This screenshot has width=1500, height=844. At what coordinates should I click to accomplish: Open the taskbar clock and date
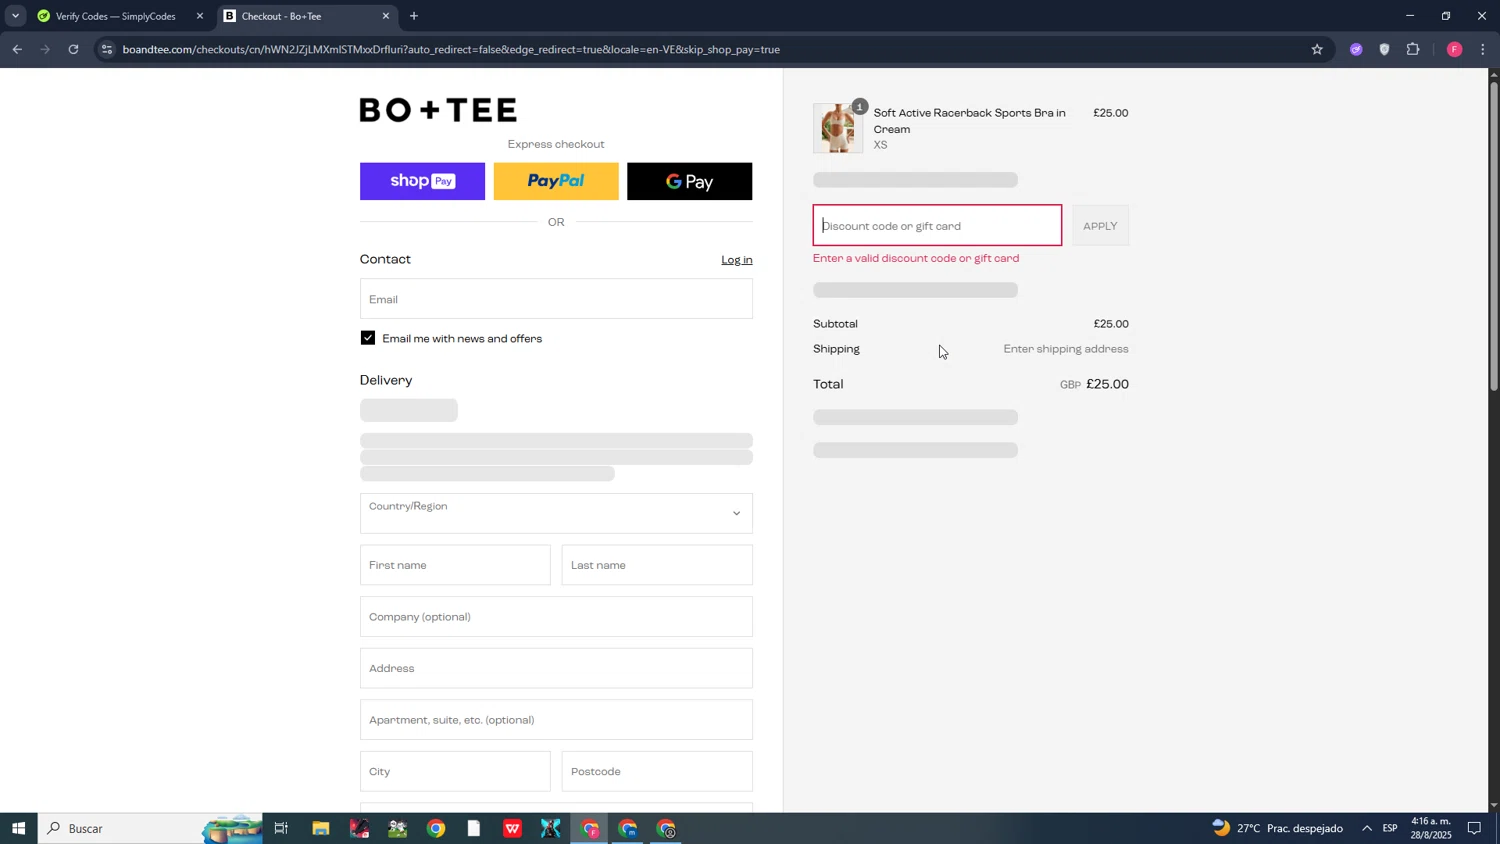tap(1431, 829)
